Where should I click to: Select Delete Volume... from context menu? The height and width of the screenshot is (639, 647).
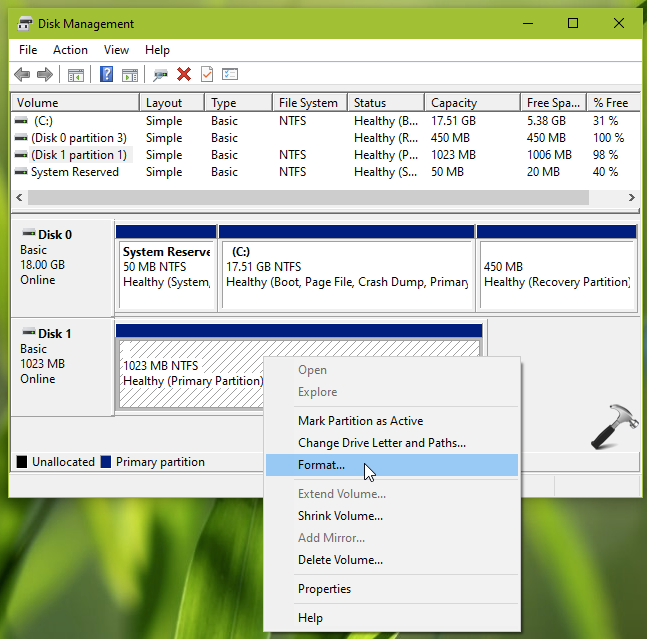pyautogui.click(x=340, y=560)
